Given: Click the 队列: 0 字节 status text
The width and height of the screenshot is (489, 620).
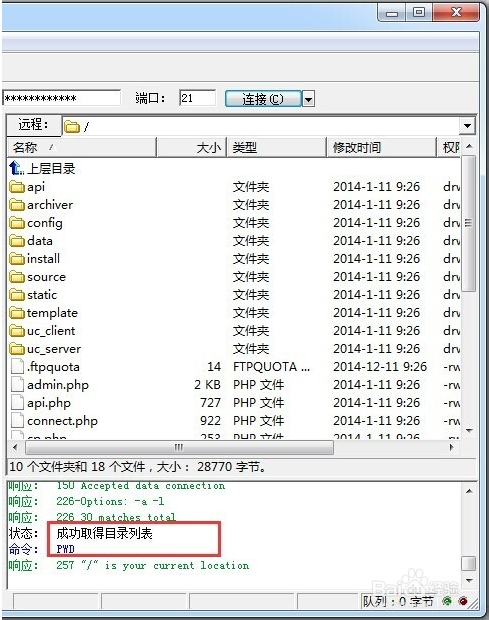Looking at the screenshot, I should pyautogui.click(x=398, y=601).
